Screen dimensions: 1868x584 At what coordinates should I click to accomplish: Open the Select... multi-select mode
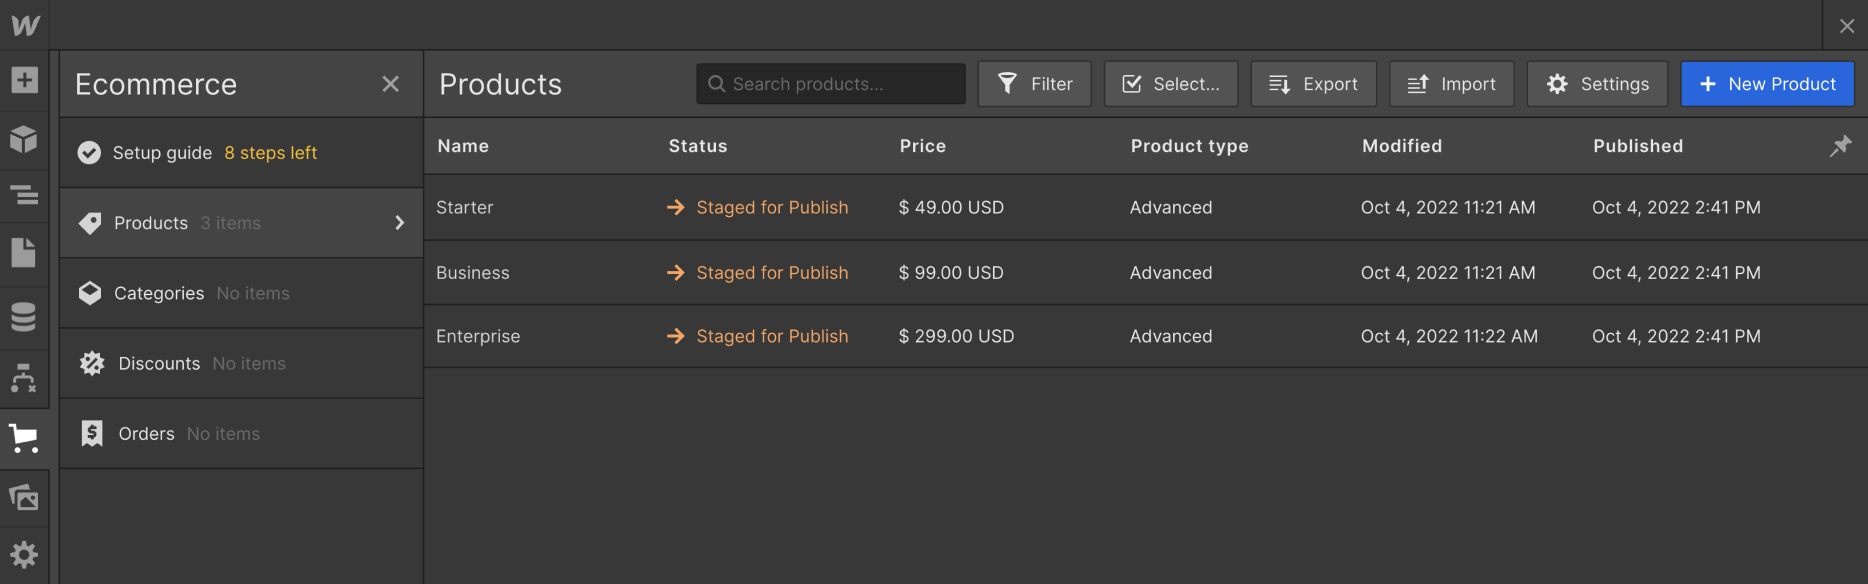(x=1171, y=83)
